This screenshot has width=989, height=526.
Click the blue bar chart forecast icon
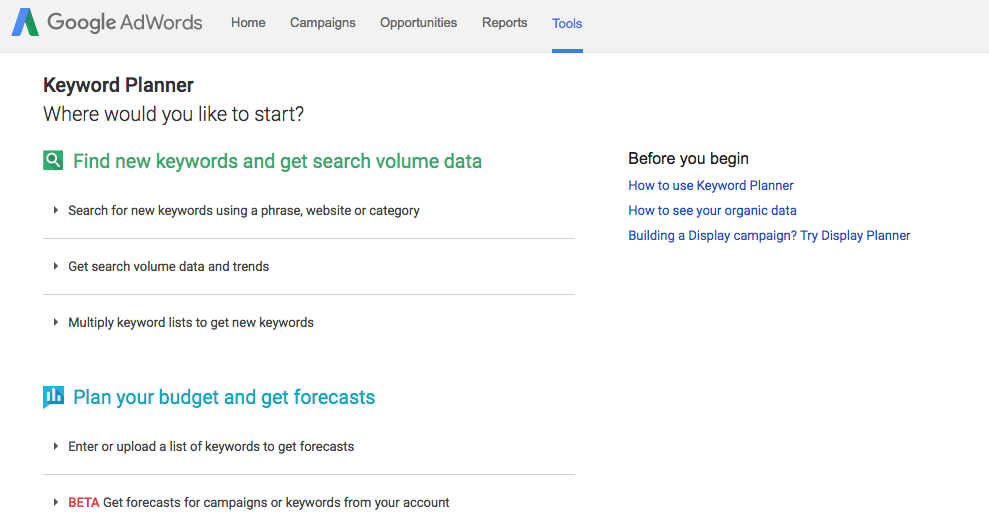(53, 397)
